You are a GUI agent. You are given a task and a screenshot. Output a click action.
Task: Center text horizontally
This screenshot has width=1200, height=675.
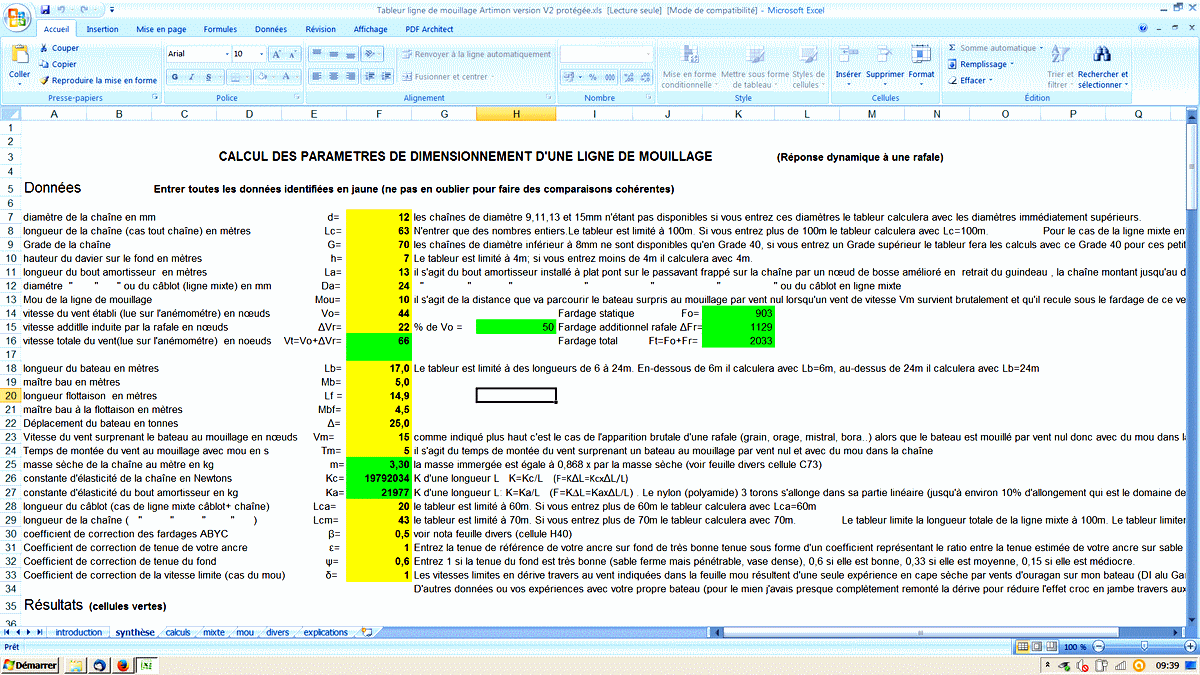pos(335,76)
